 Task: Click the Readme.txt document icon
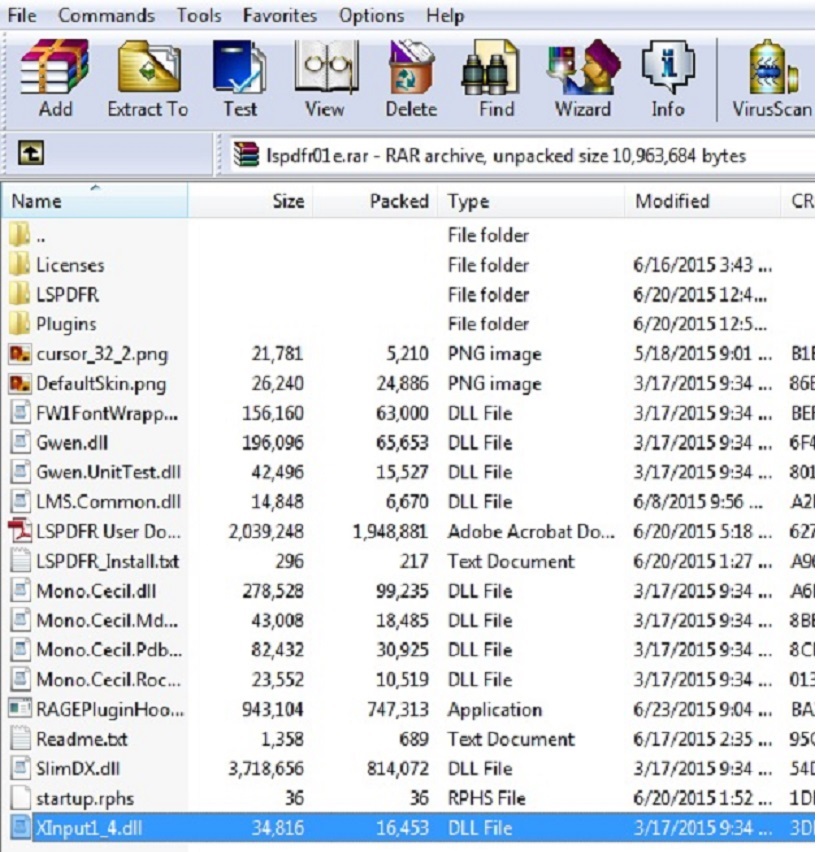[x=20, y=738]
